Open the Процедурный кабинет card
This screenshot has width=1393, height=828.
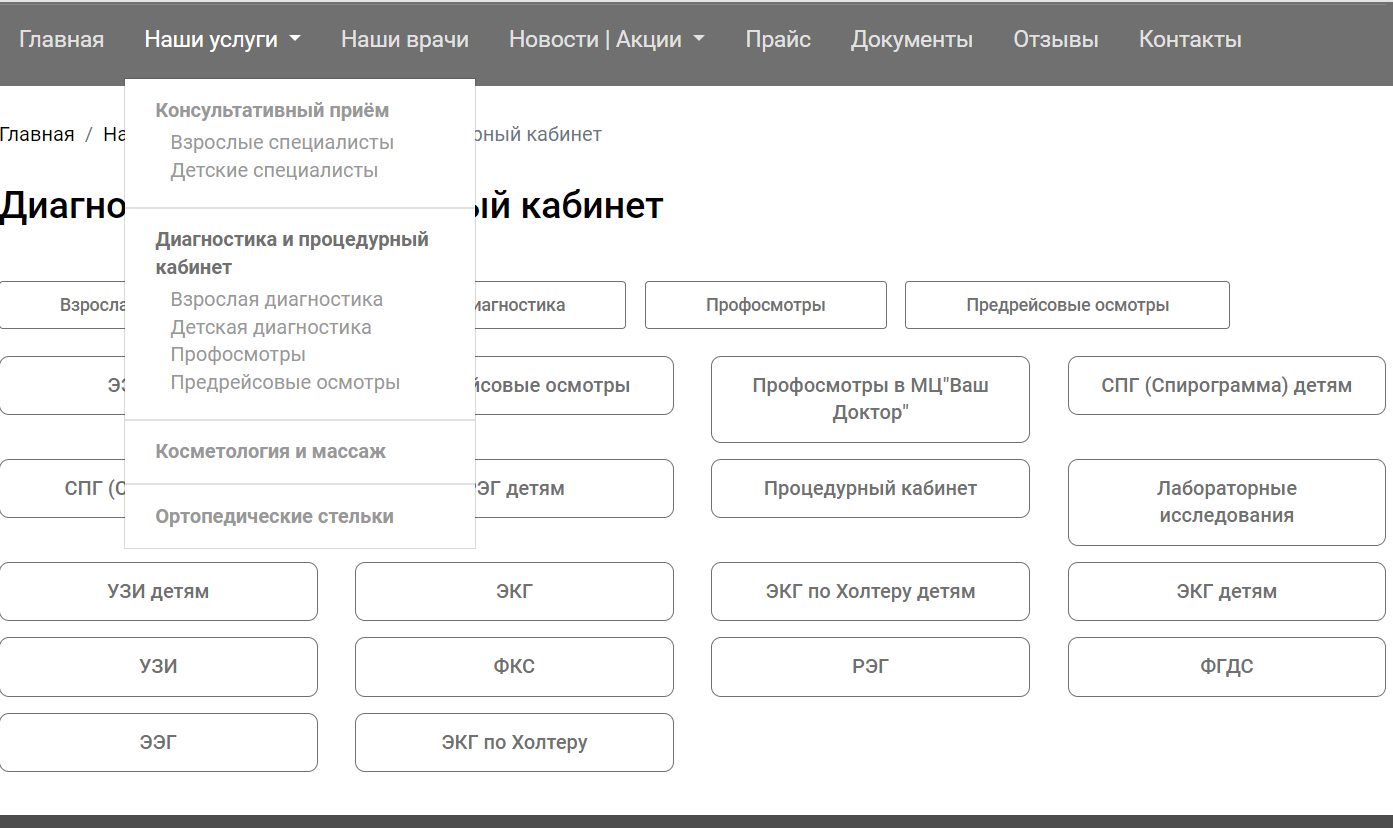869,489
